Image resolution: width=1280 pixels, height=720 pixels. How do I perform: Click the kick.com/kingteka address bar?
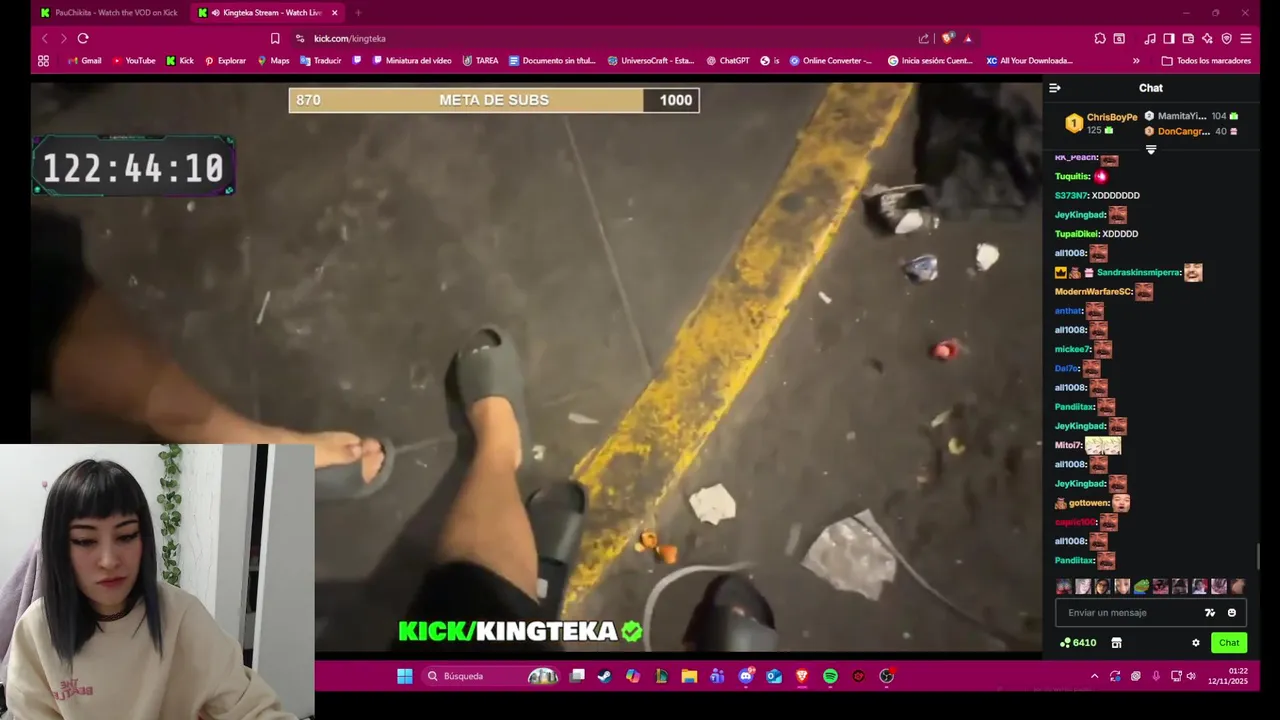tap(600, 38)
